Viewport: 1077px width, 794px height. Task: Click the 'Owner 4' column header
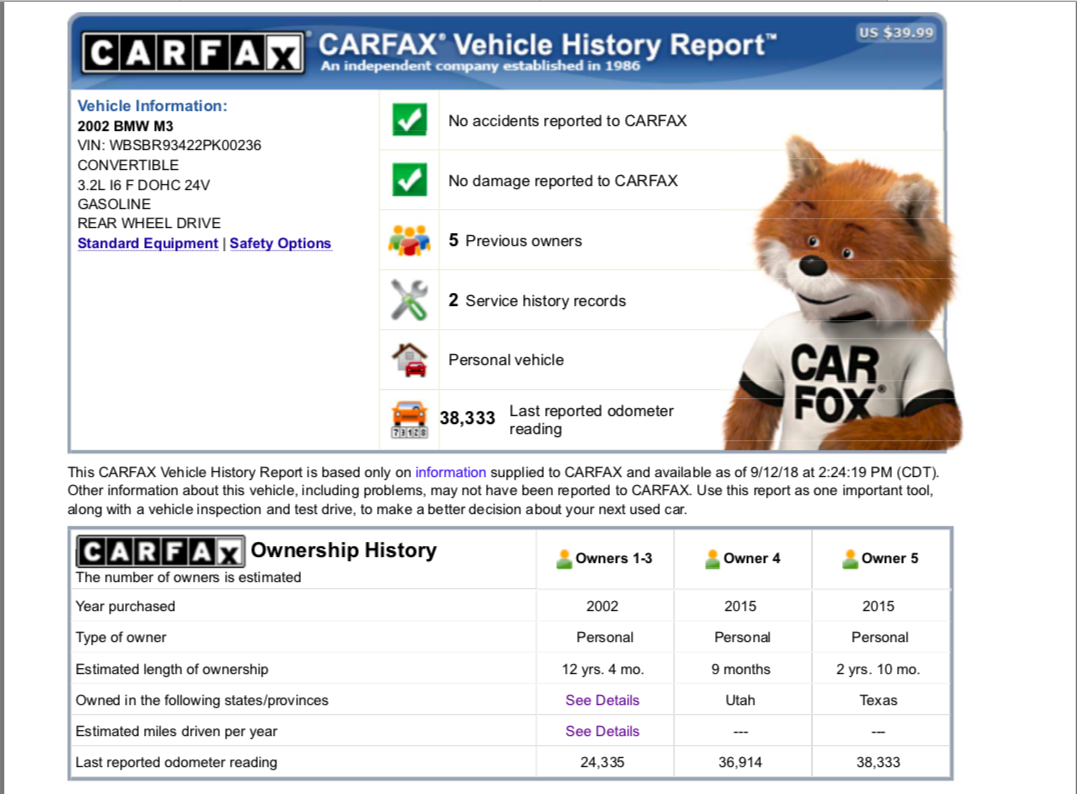click(751, 558)
